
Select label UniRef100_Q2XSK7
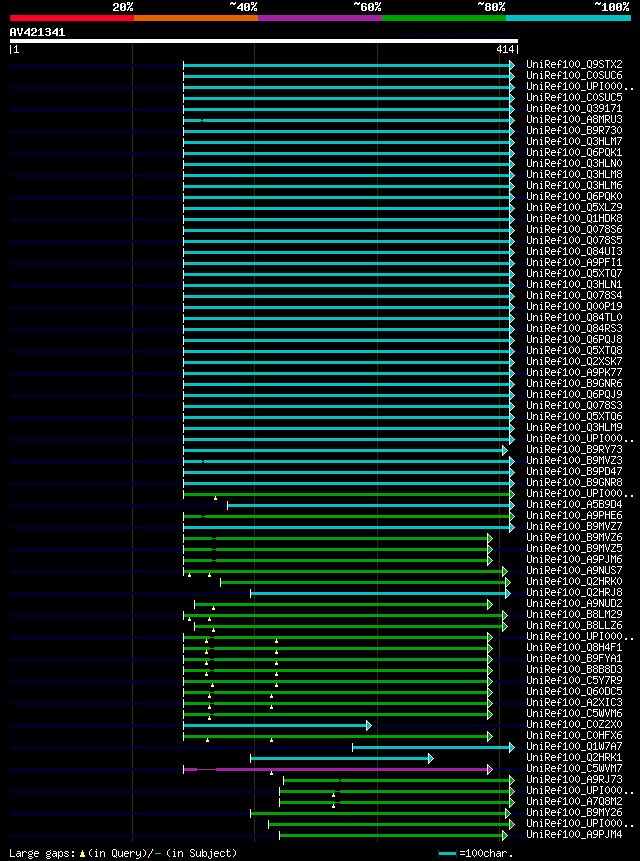point(574,361)
